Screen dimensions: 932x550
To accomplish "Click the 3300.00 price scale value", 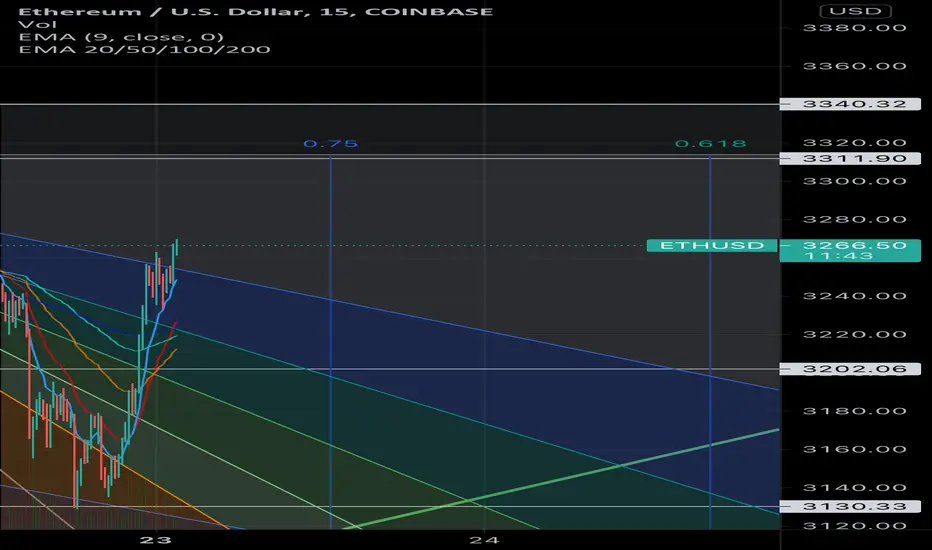I will pyautogui.click(x=854, y=181).
